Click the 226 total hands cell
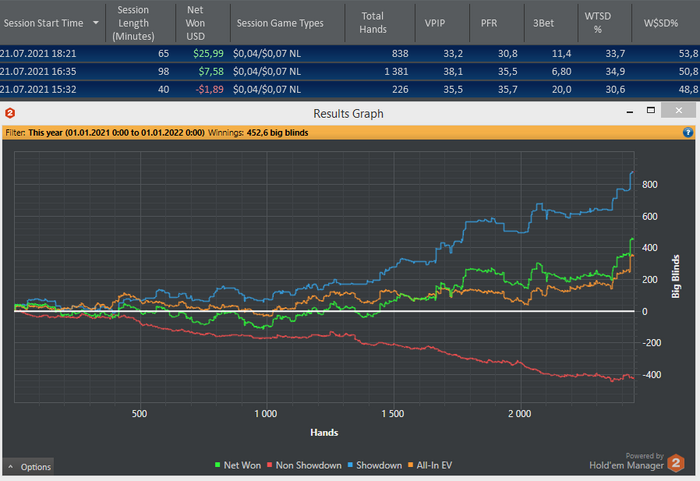Viewport: 700px width, 481px height. 400,89
